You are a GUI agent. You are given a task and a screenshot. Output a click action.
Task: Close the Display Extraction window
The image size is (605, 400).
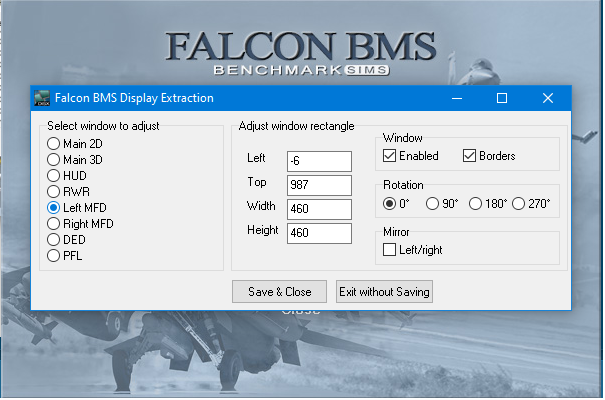[548, 98]
